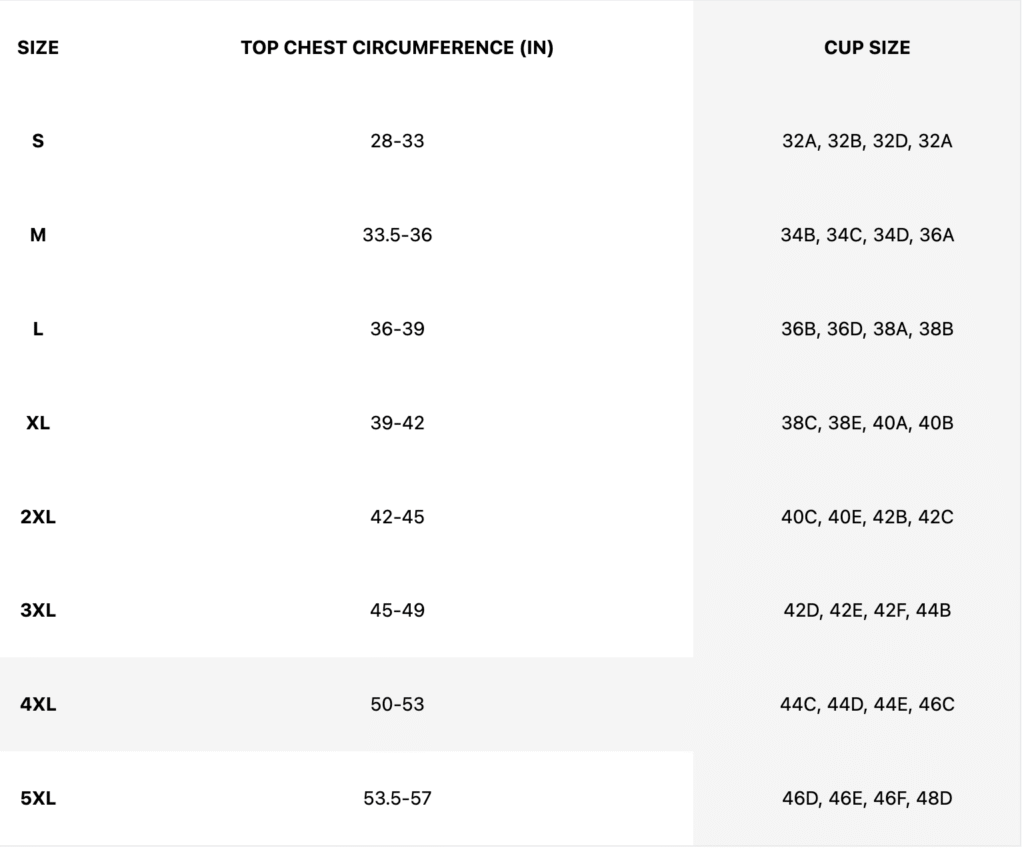Click cup sizes 38C, 38E, 40A, 40B
This screenshot has height=848, width=1024.
(x=867, y=423)
